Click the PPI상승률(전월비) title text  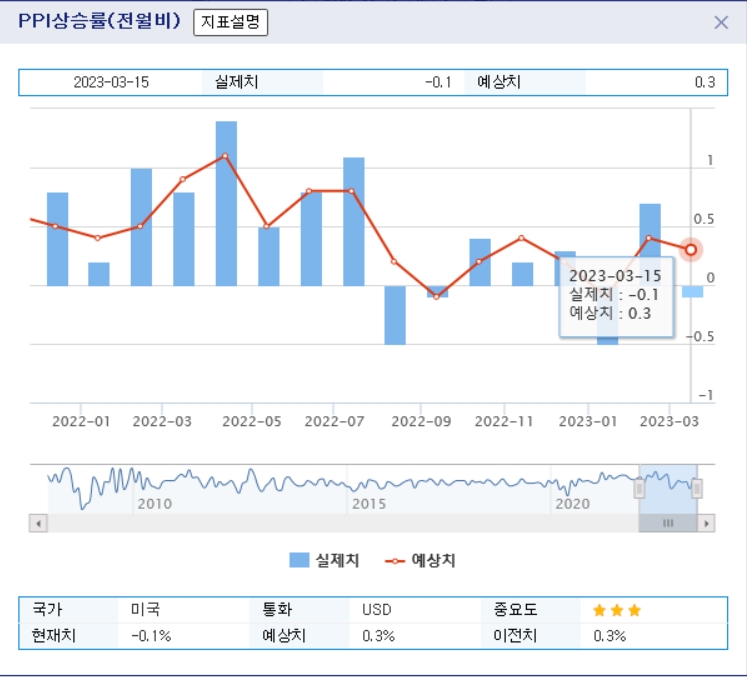pyautogui.click(x=99, y=21)
